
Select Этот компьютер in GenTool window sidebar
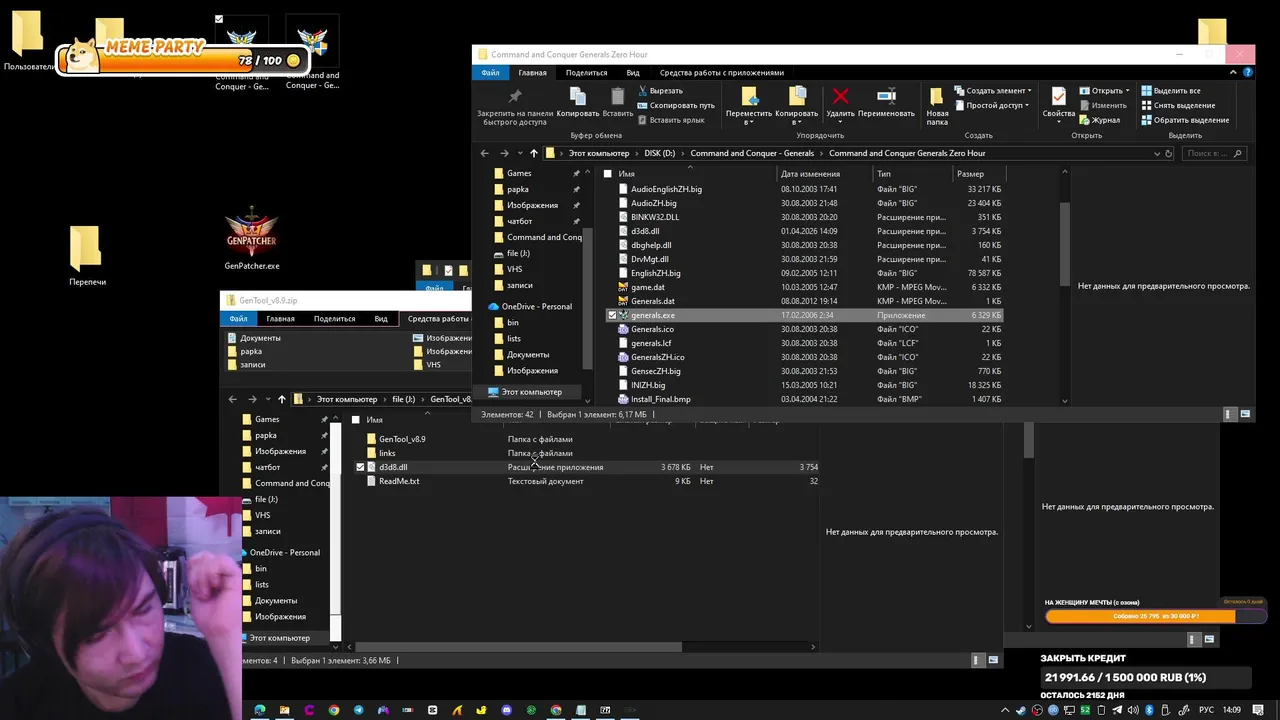click(279, 638)
